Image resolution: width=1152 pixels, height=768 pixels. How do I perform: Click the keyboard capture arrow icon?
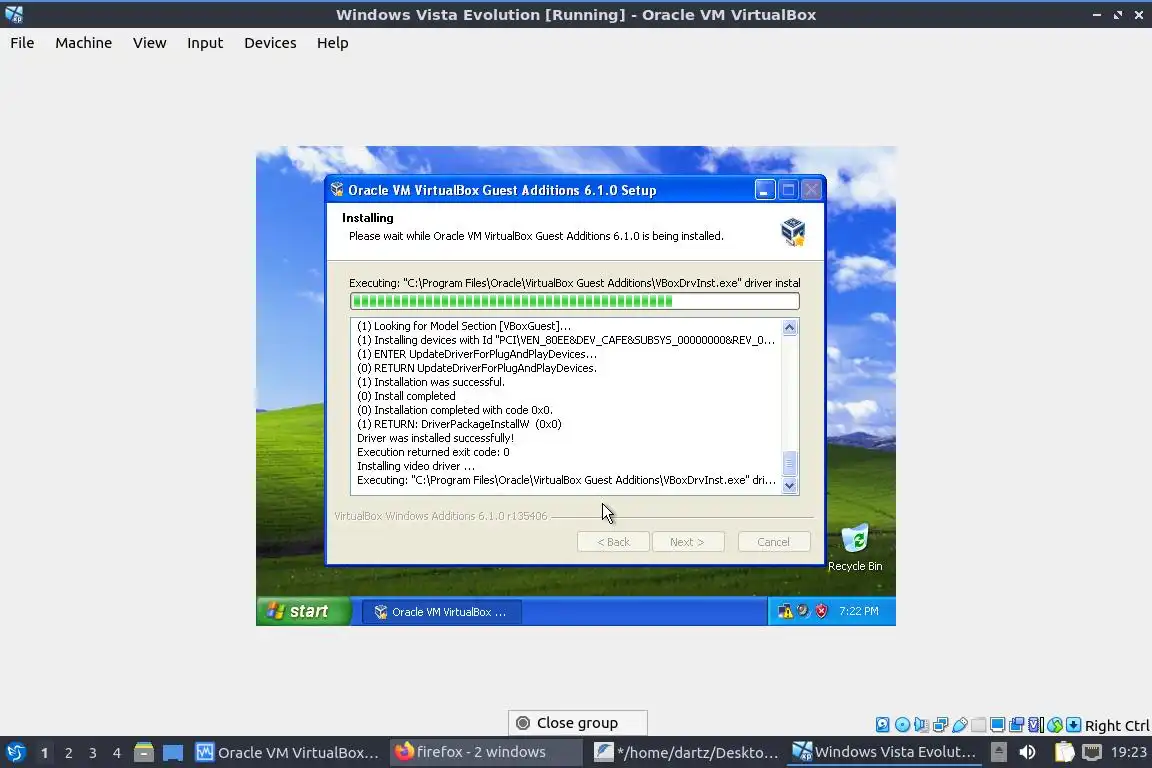click(x=1073, y=725)
